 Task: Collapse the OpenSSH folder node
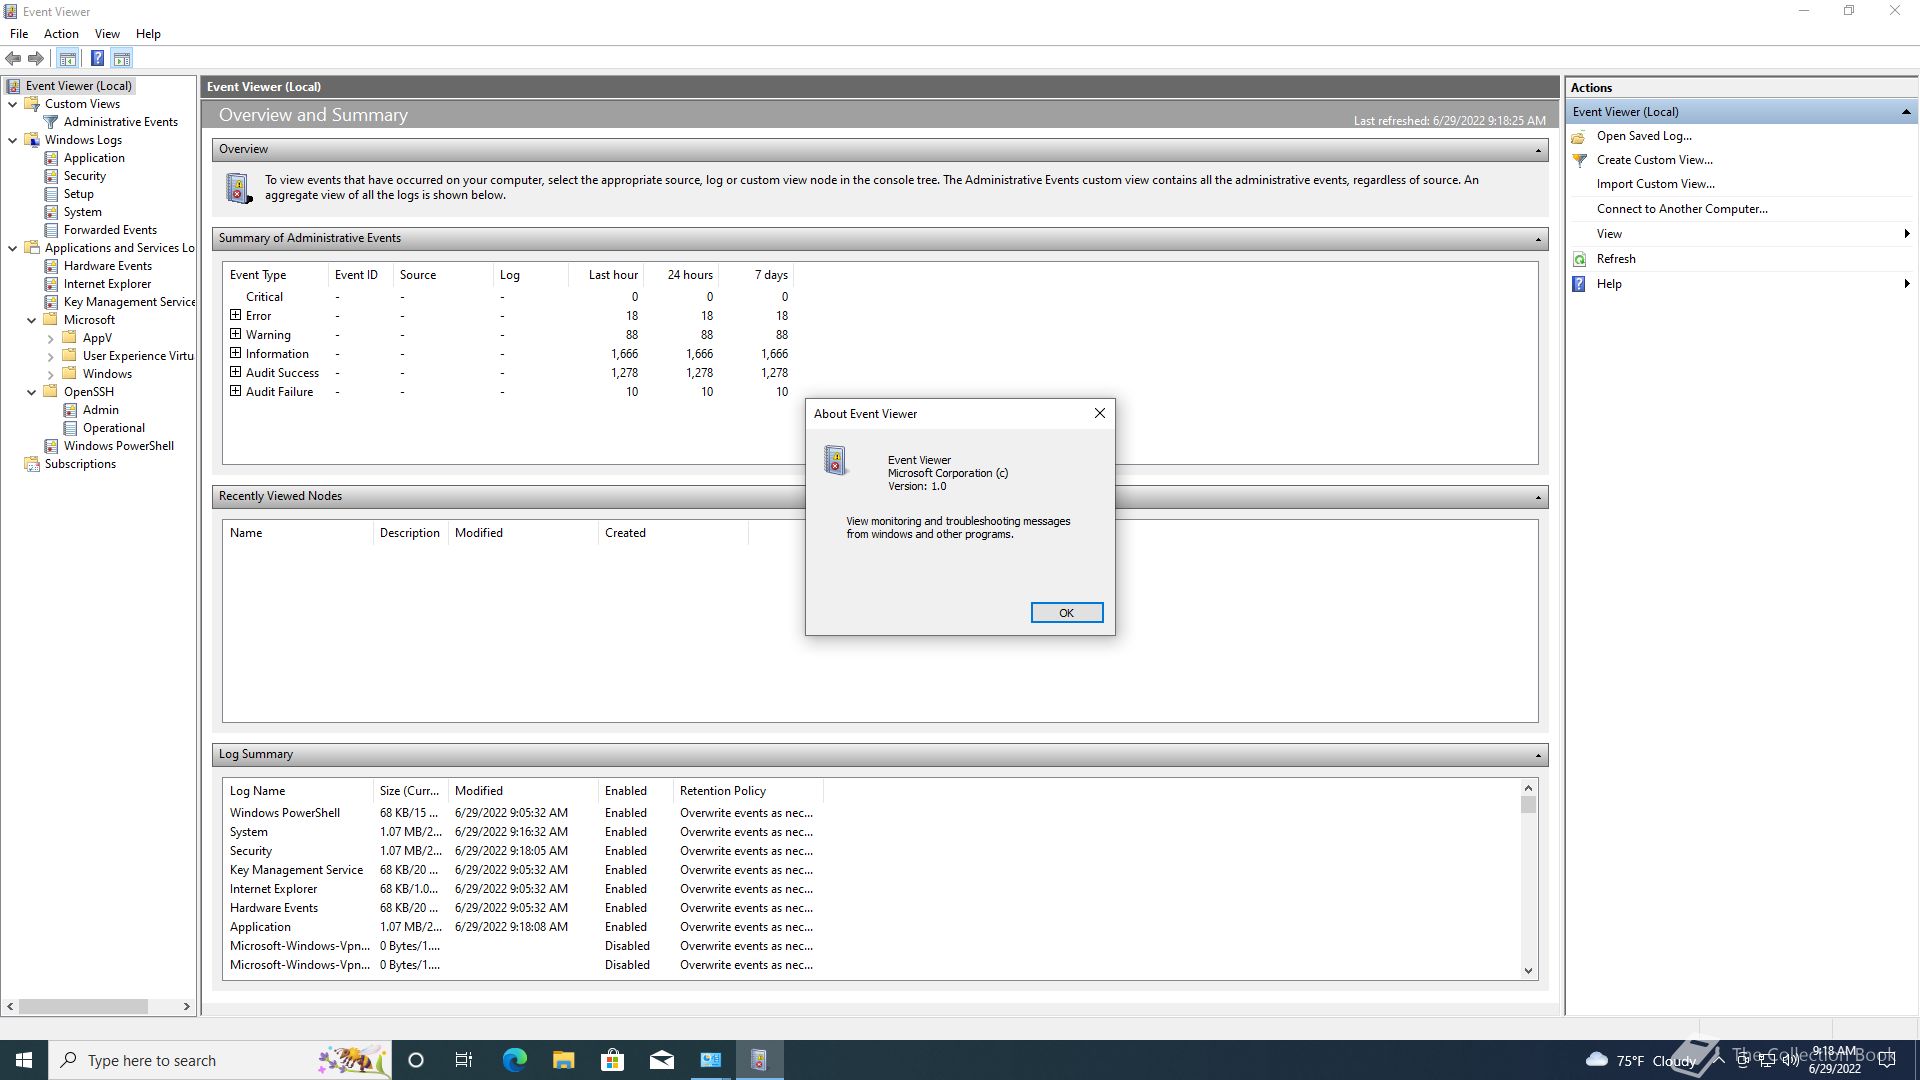[31, 392]
